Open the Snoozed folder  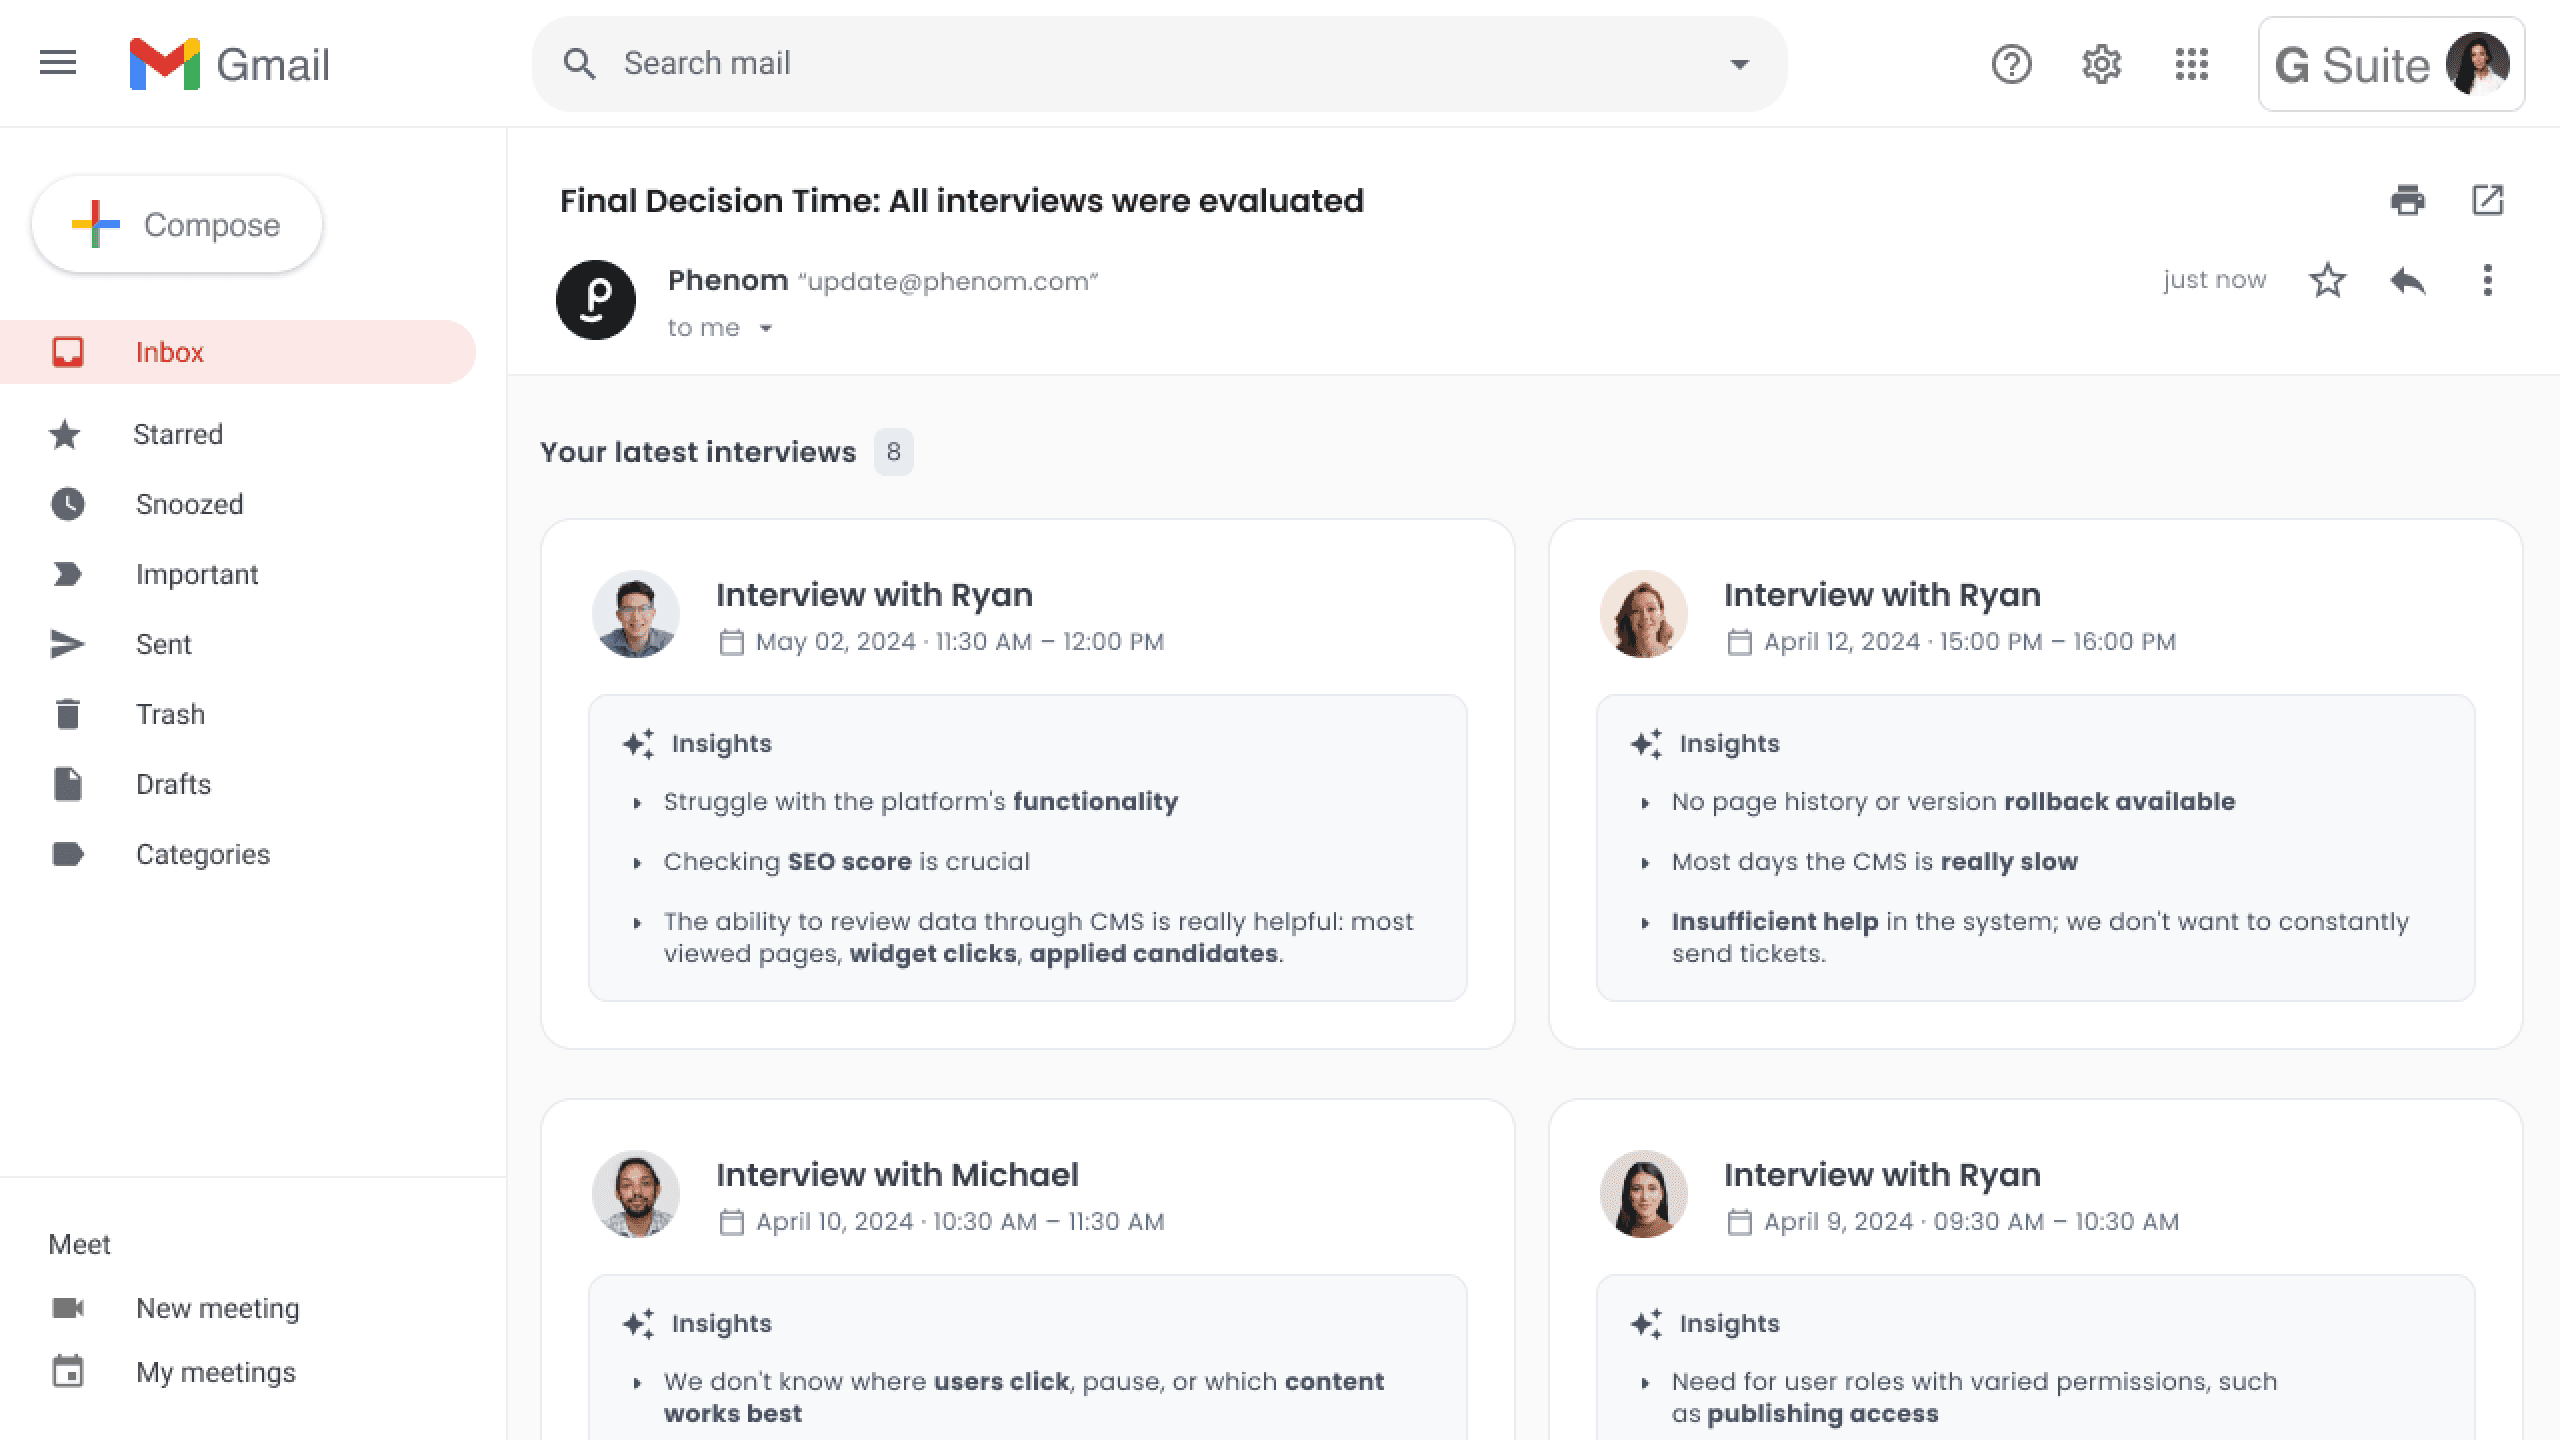(x=189, y=504)
